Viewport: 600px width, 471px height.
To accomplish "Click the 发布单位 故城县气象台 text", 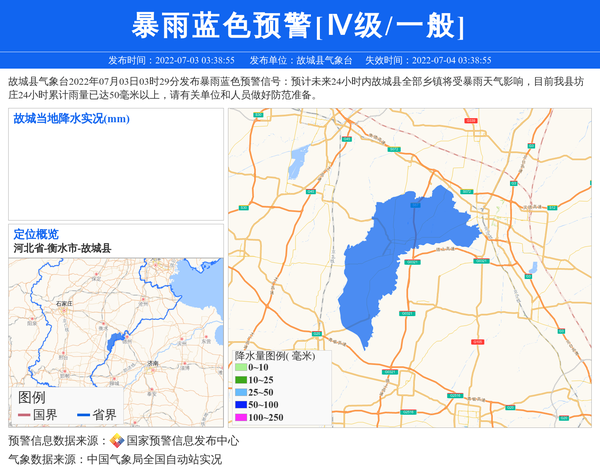I will pyautogui.click(x=300, y=60).
